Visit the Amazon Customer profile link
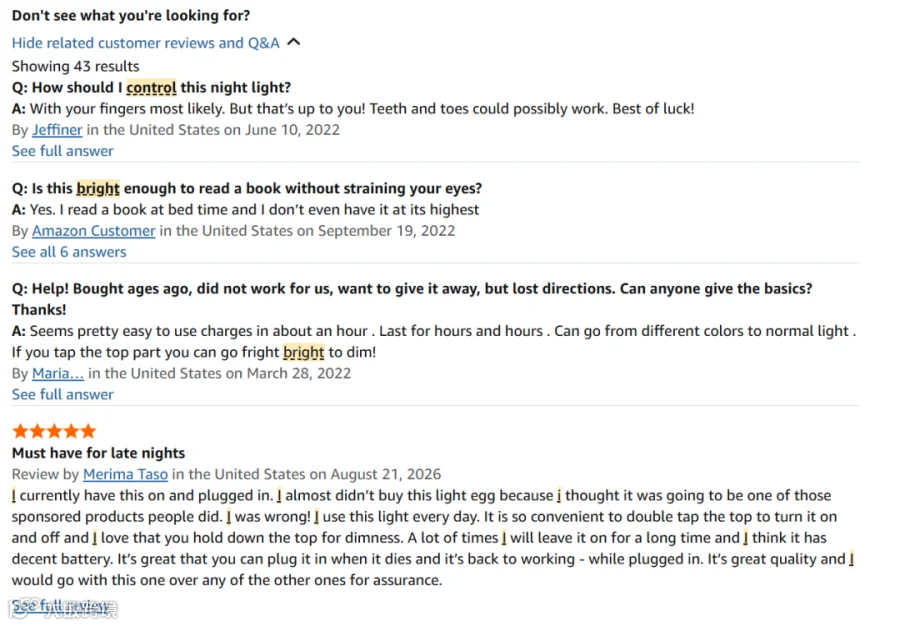Screen dimensions: 900x626 94,231
